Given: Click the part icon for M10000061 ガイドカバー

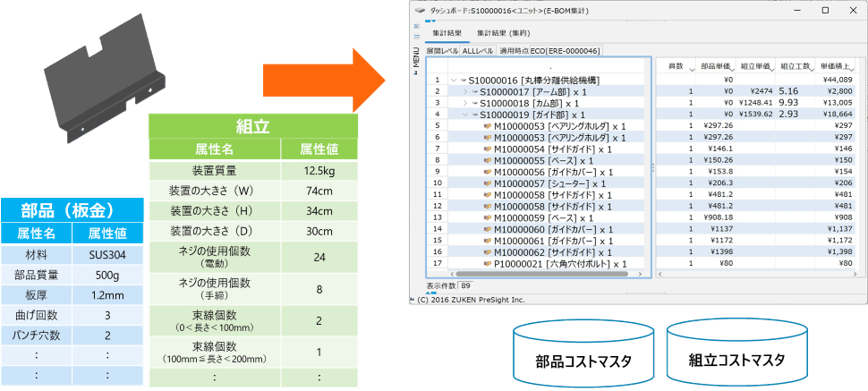Looking at the screenshot, I should click(488, 241).
